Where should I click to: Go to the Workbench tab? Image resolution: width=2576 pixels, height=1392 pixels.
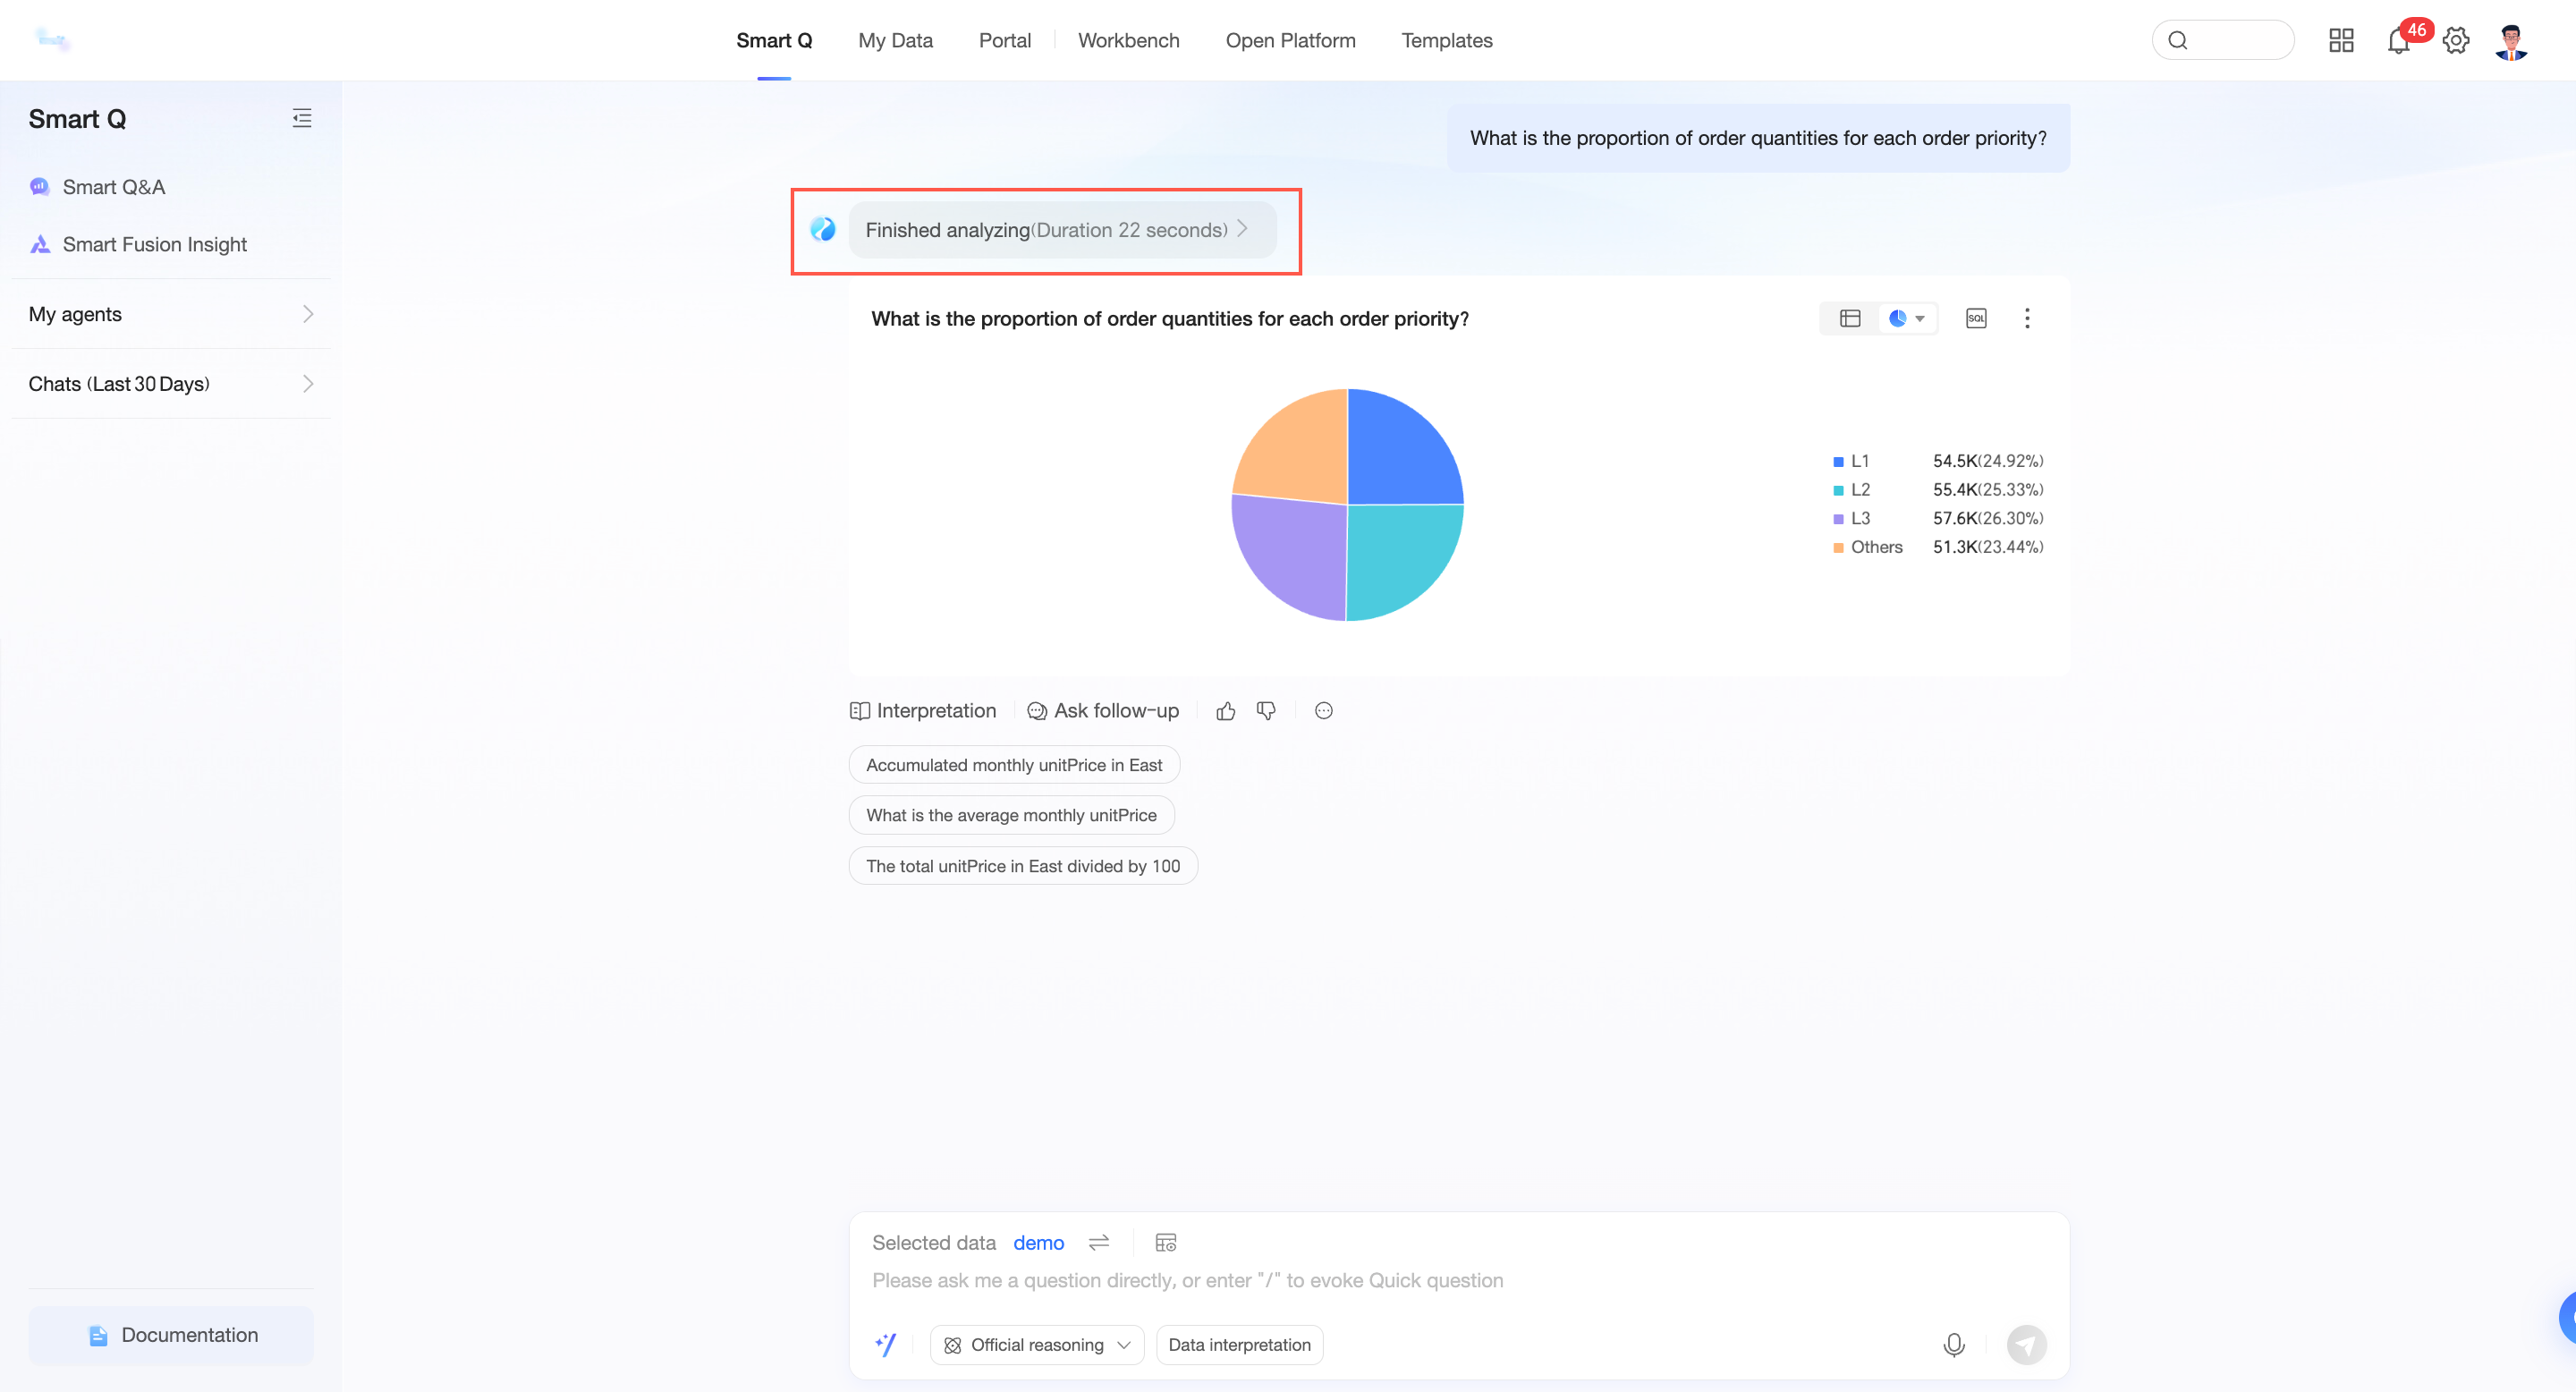coord(1128,41)
